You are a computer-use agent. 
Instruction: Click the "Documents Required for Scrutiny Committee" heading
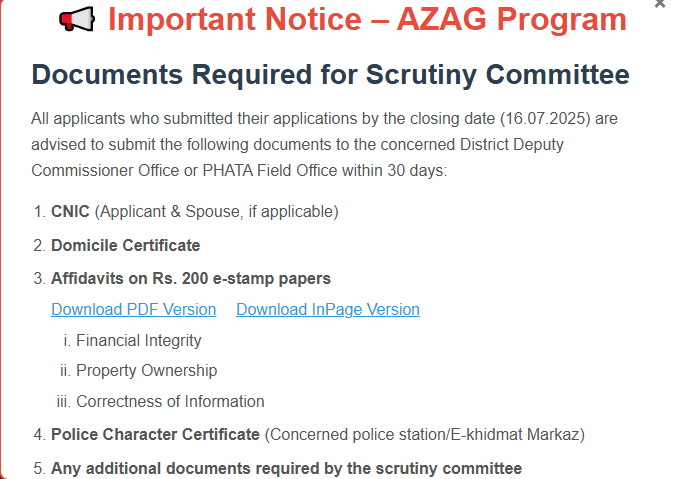point(331,75)
